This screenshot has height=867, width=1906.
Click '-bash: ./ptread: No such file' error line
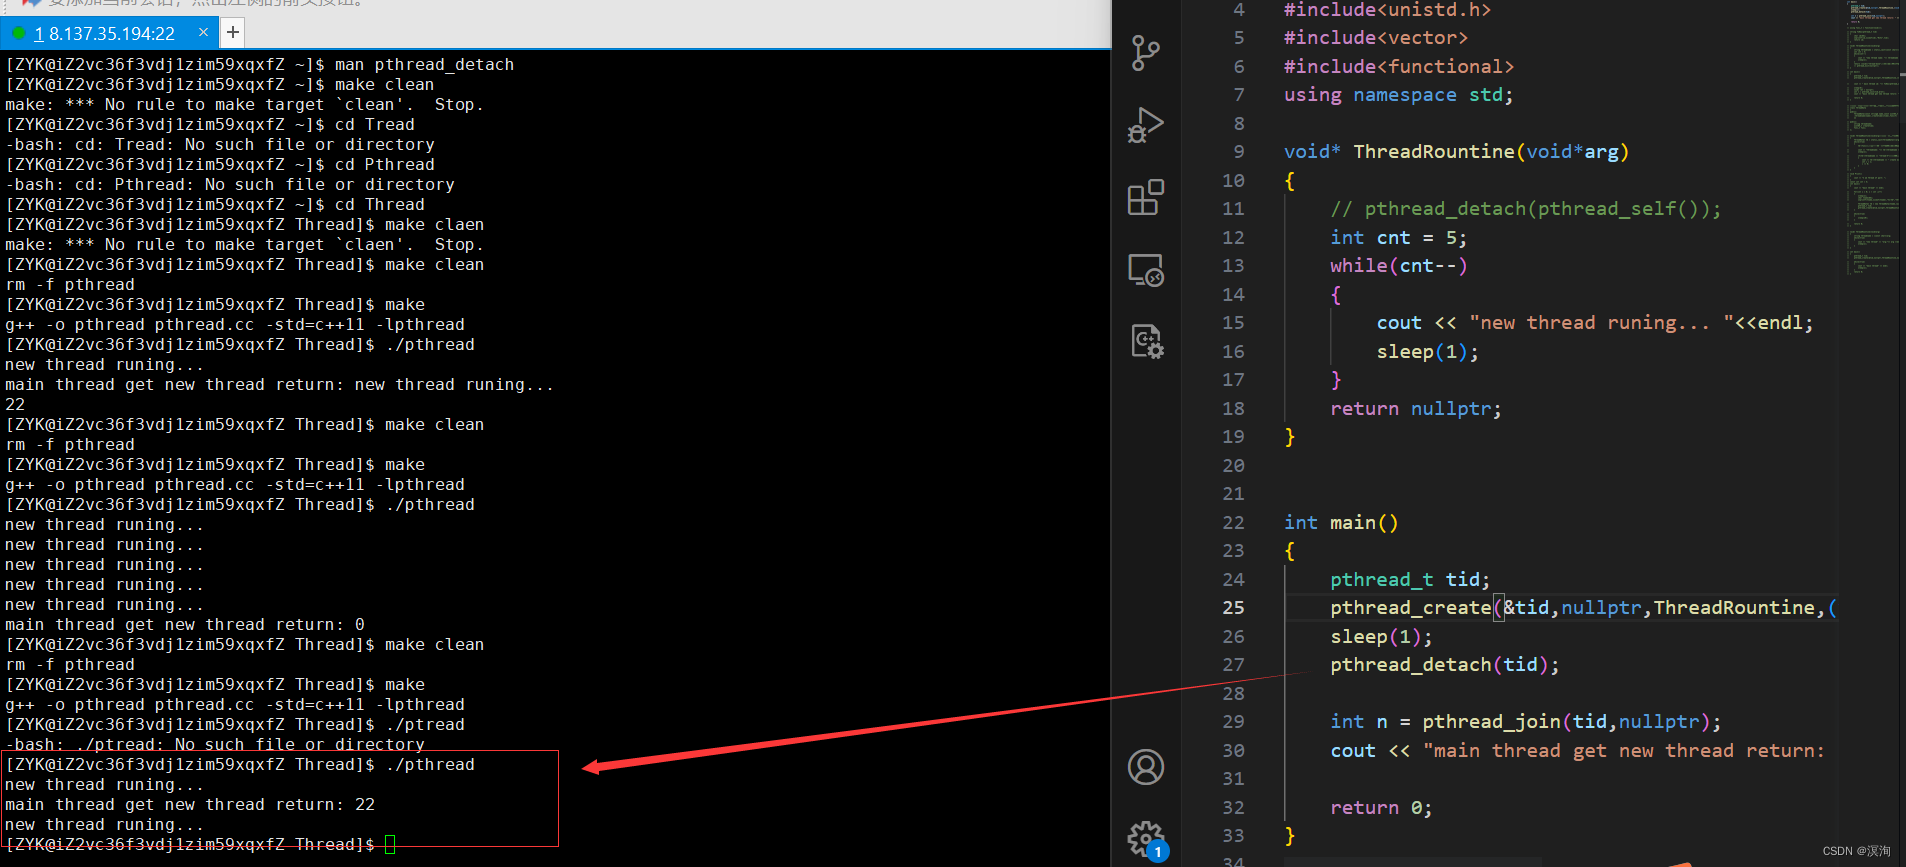pos(215,745)
